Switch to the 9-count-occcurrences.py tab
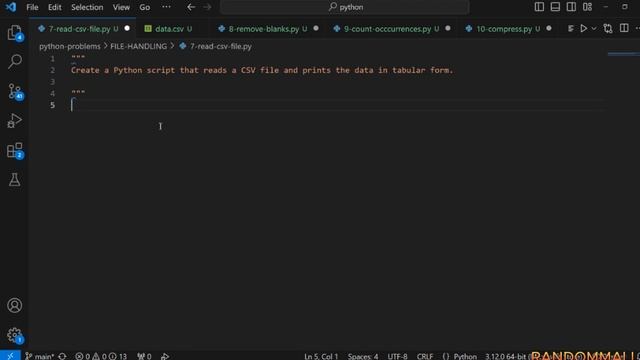The image size is (640, 360). [387, 29]
